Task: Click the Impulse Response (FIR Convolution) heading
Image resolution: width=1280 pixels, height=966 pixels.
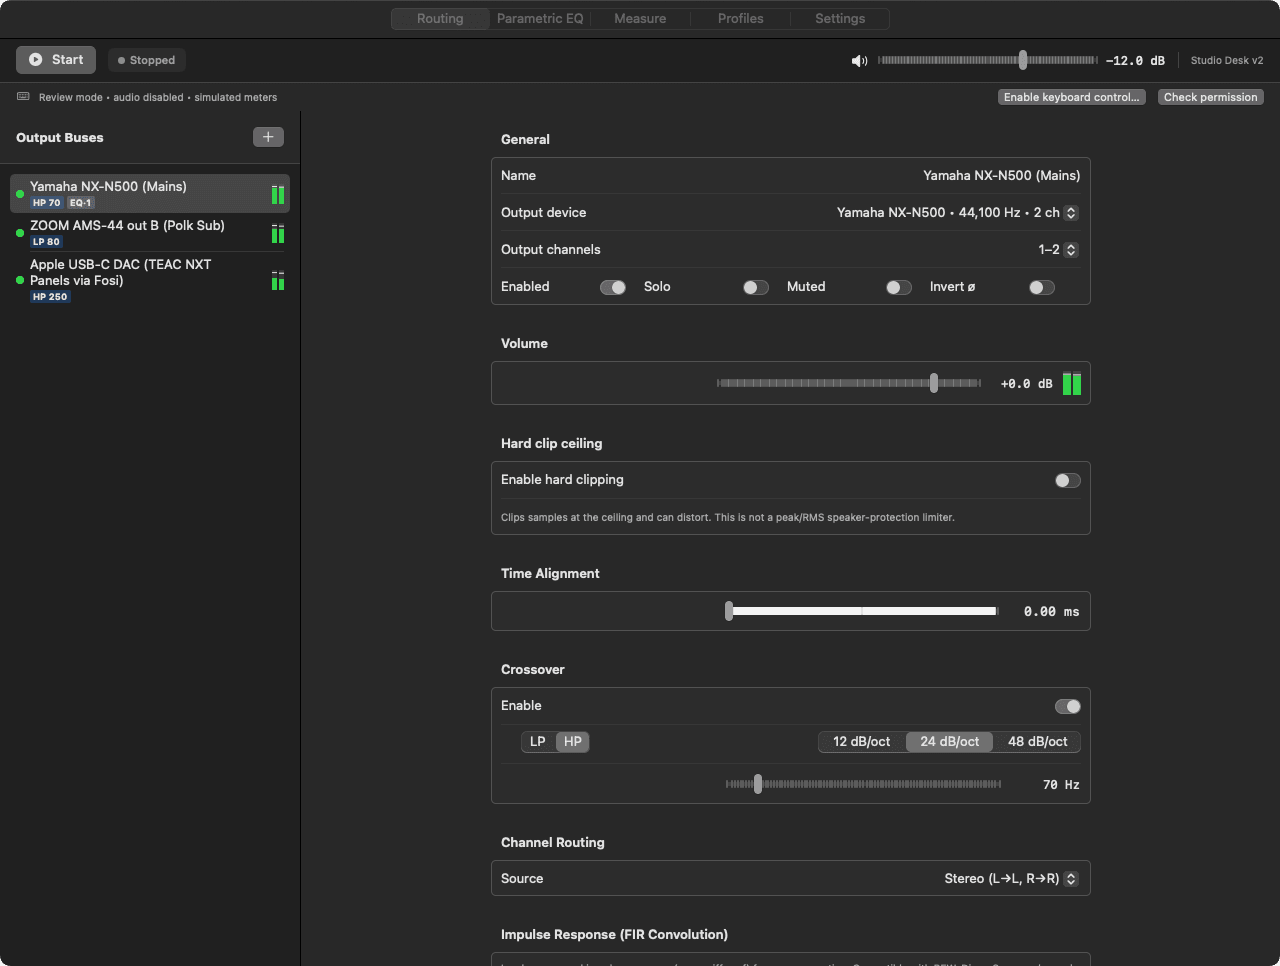Action: coord(614,935)
